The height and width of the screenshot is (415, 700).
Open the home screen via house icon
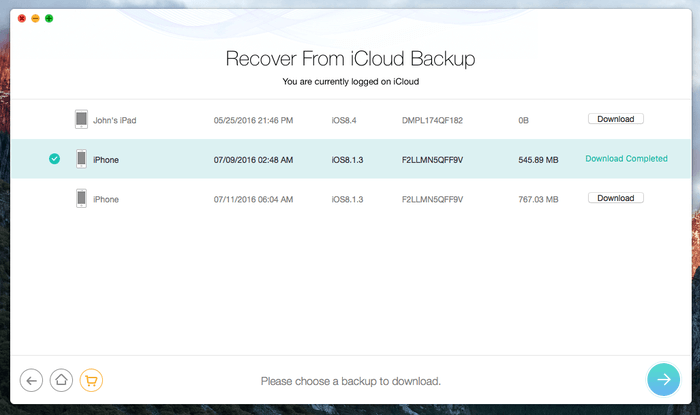(x=61, y=381)
